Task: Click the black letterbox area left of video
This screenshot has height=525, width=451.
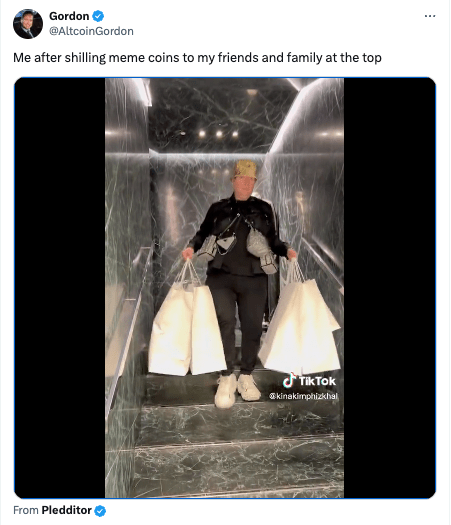Action: tap(60, 288)
